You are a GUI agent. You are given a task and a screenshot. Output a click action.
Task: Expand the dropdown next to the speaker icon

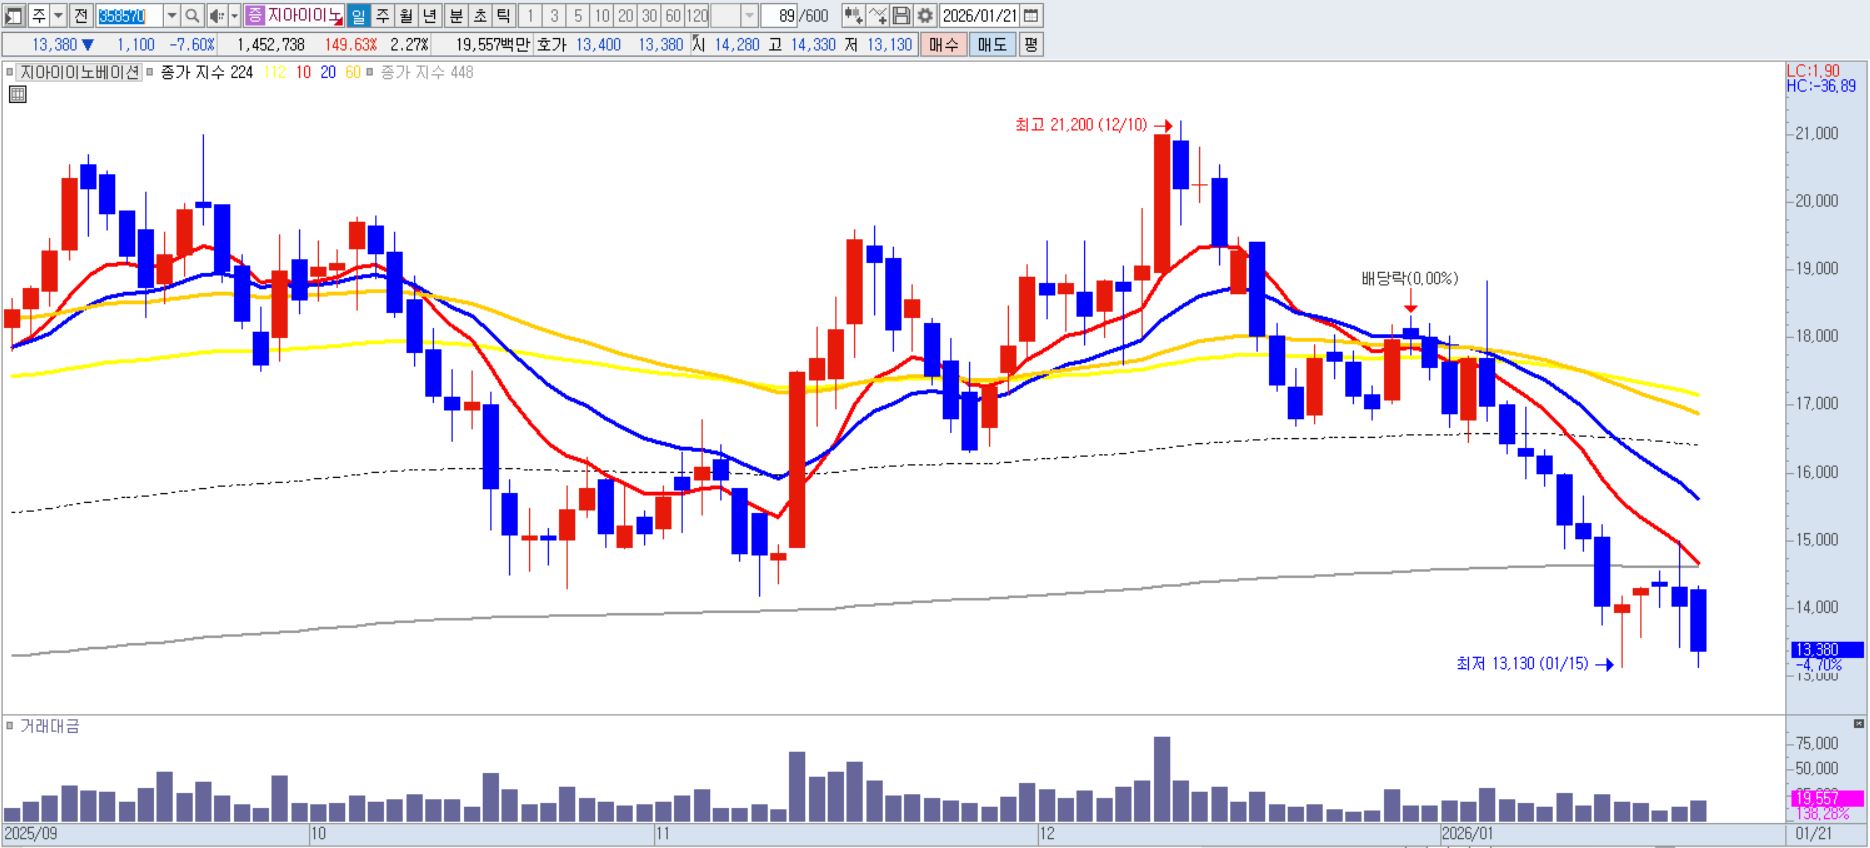pyautogui.click(x=235, y=16)
